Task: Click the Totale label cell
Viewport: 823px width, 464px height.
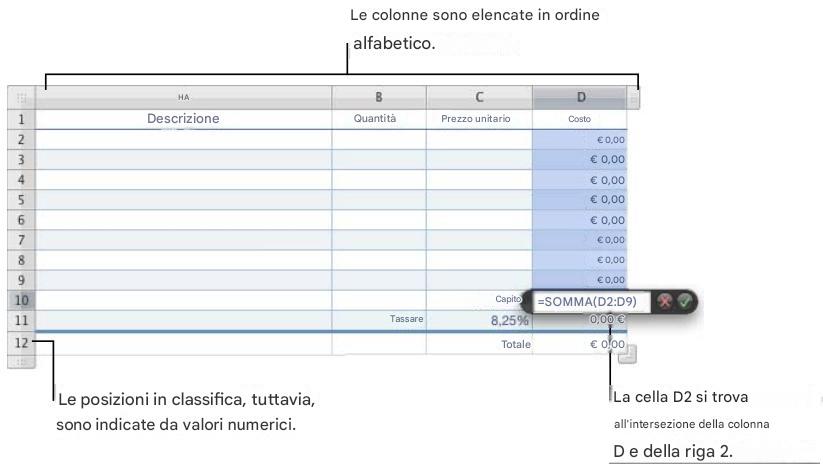Action: click(x=479, y=344)
